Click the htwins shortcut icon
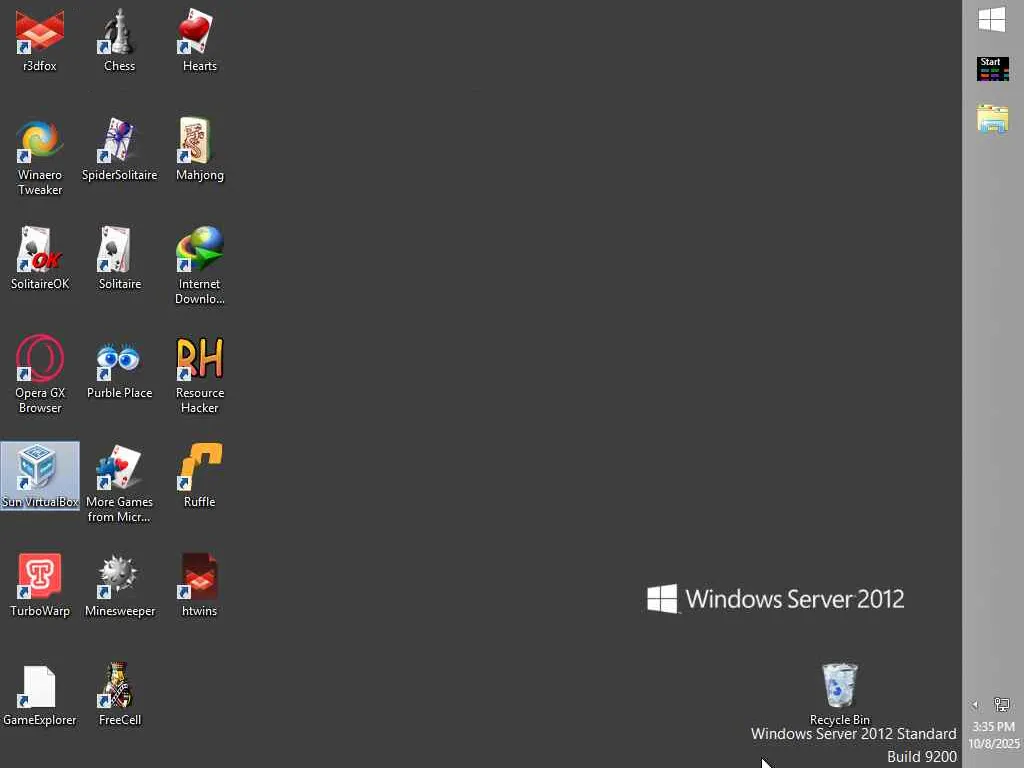 pos(199,585)
